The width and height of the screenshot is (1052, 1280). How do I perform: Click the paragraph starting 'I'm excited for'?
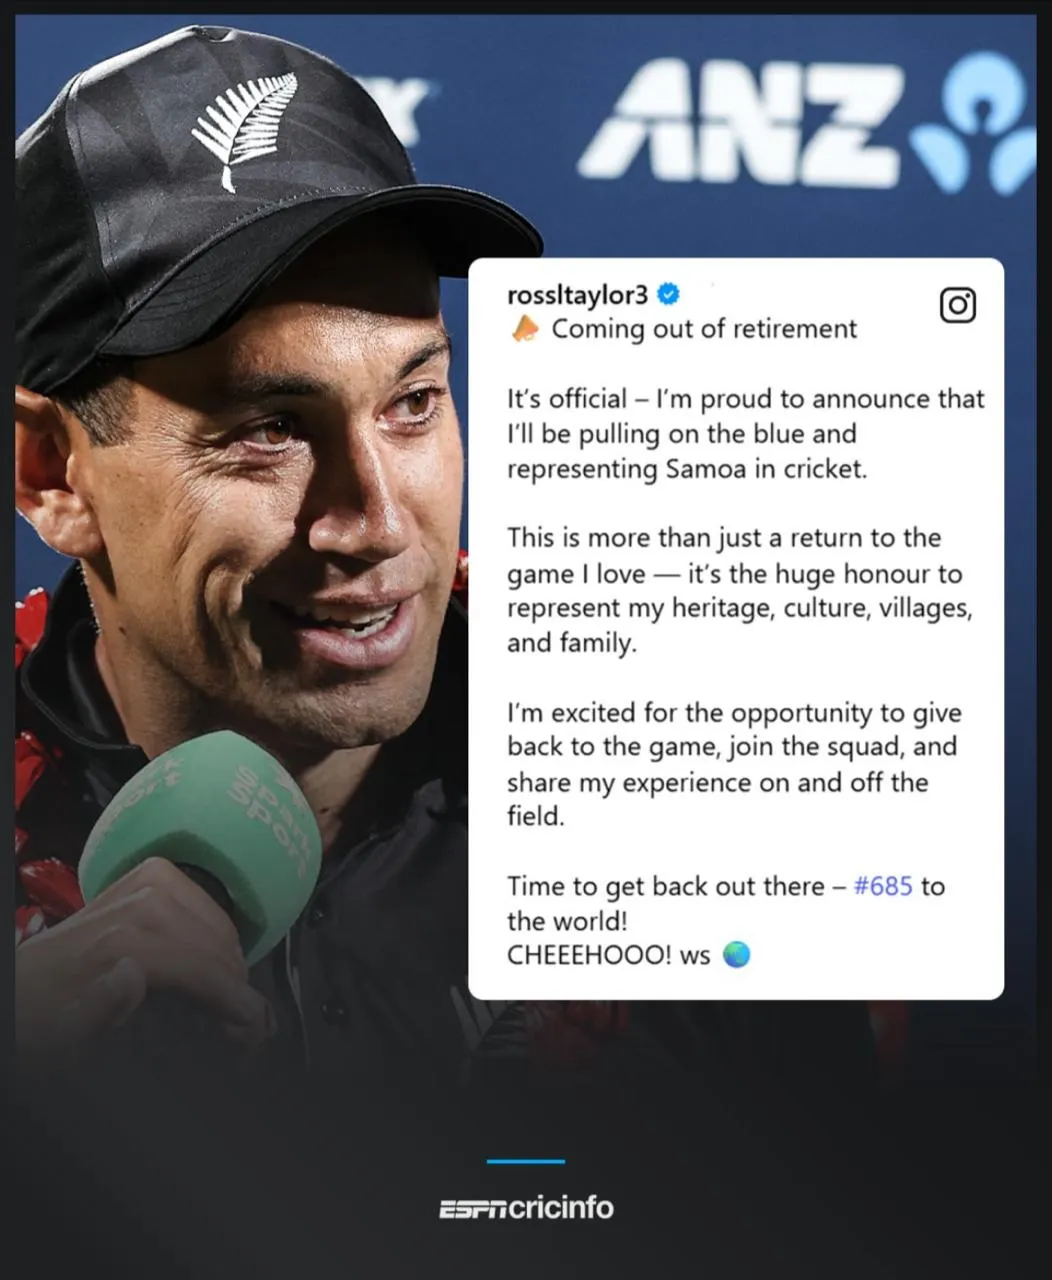pos(734,764)
